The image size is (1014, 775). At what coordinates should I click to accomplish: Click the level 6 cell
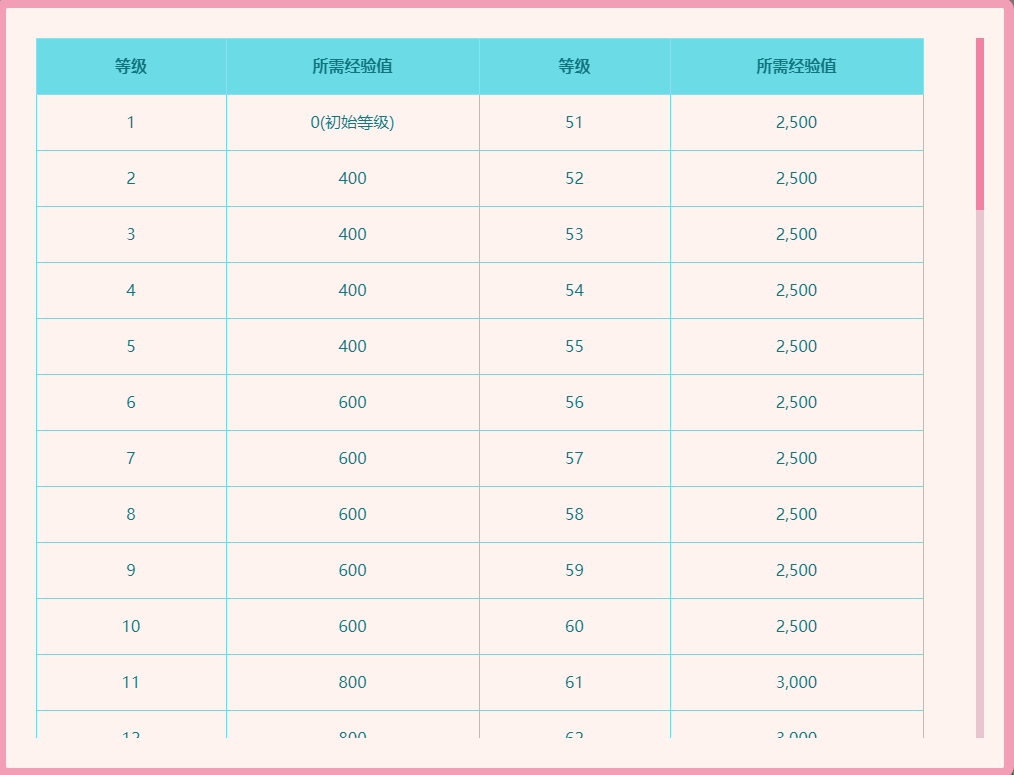(x=131, y=403)
